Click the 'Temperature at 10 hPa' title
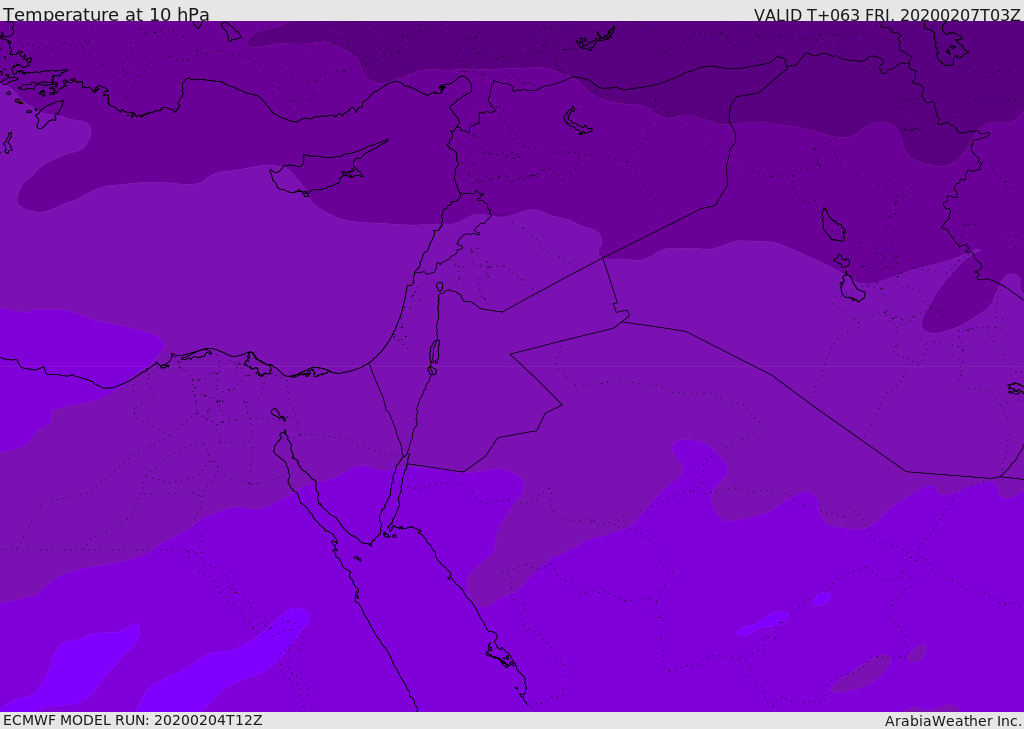The width and height of the screenshot is (1024, 729). click(106, 14)
